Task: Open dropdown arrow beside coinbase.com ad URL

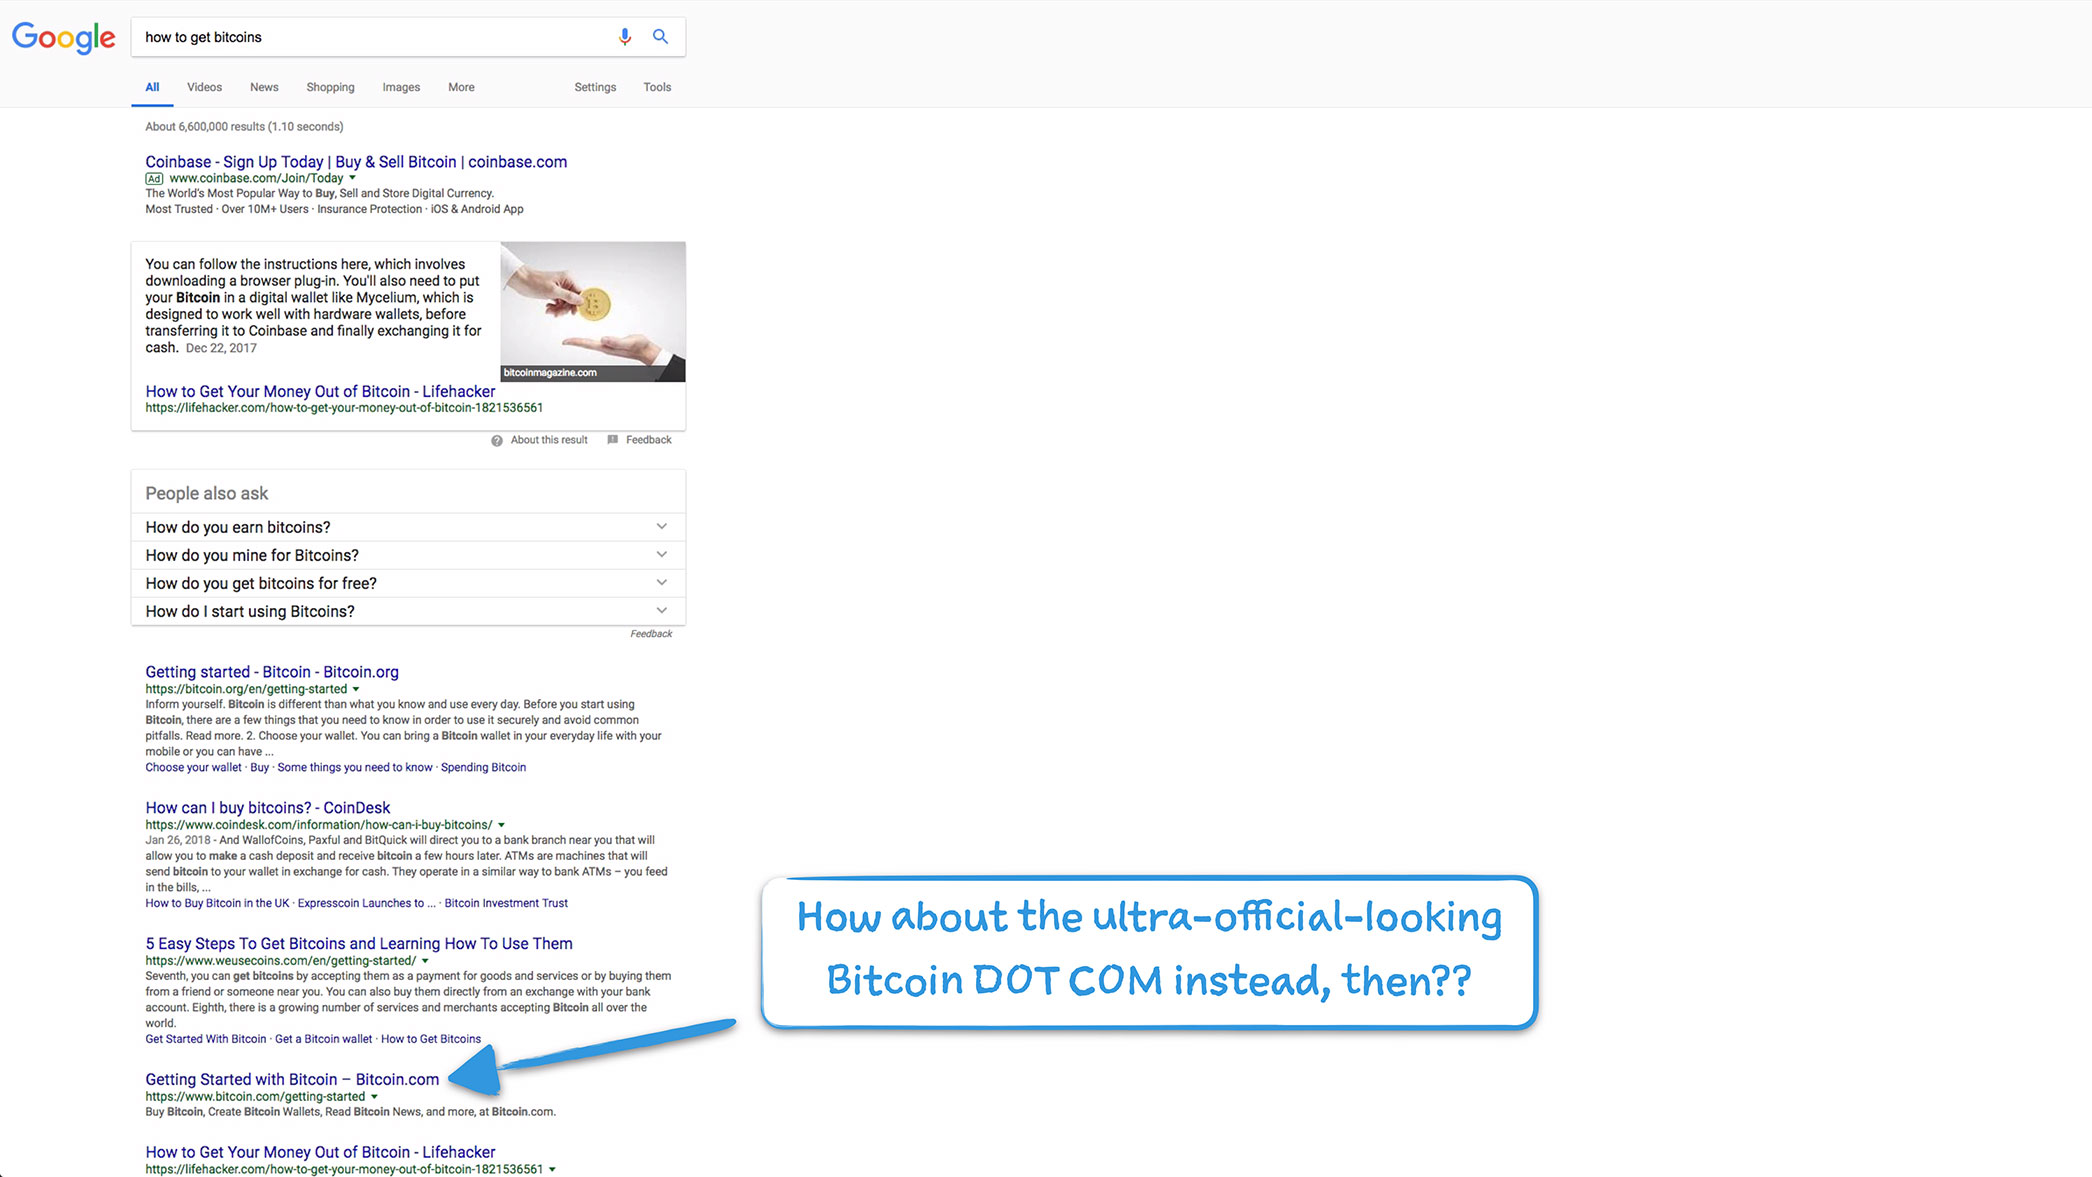Action: click(352, 178)
